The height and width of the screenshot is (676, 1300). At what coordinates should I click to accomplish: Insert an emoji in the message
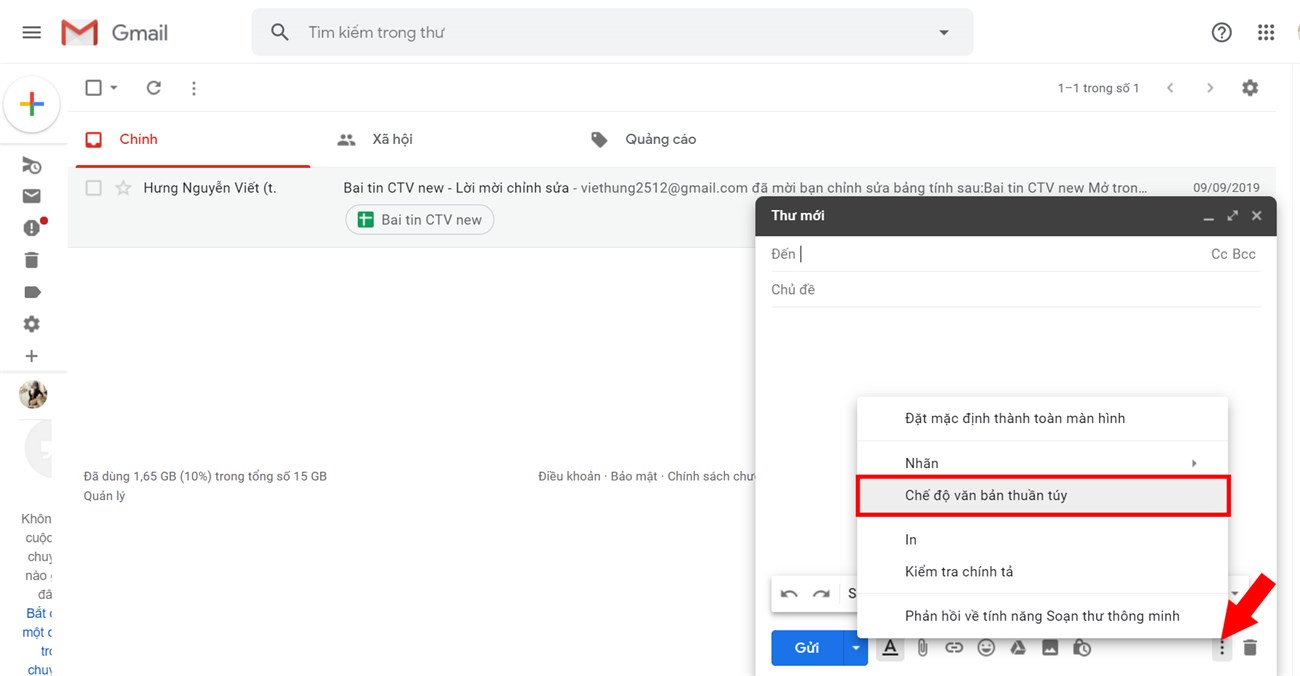coord(986,648)
